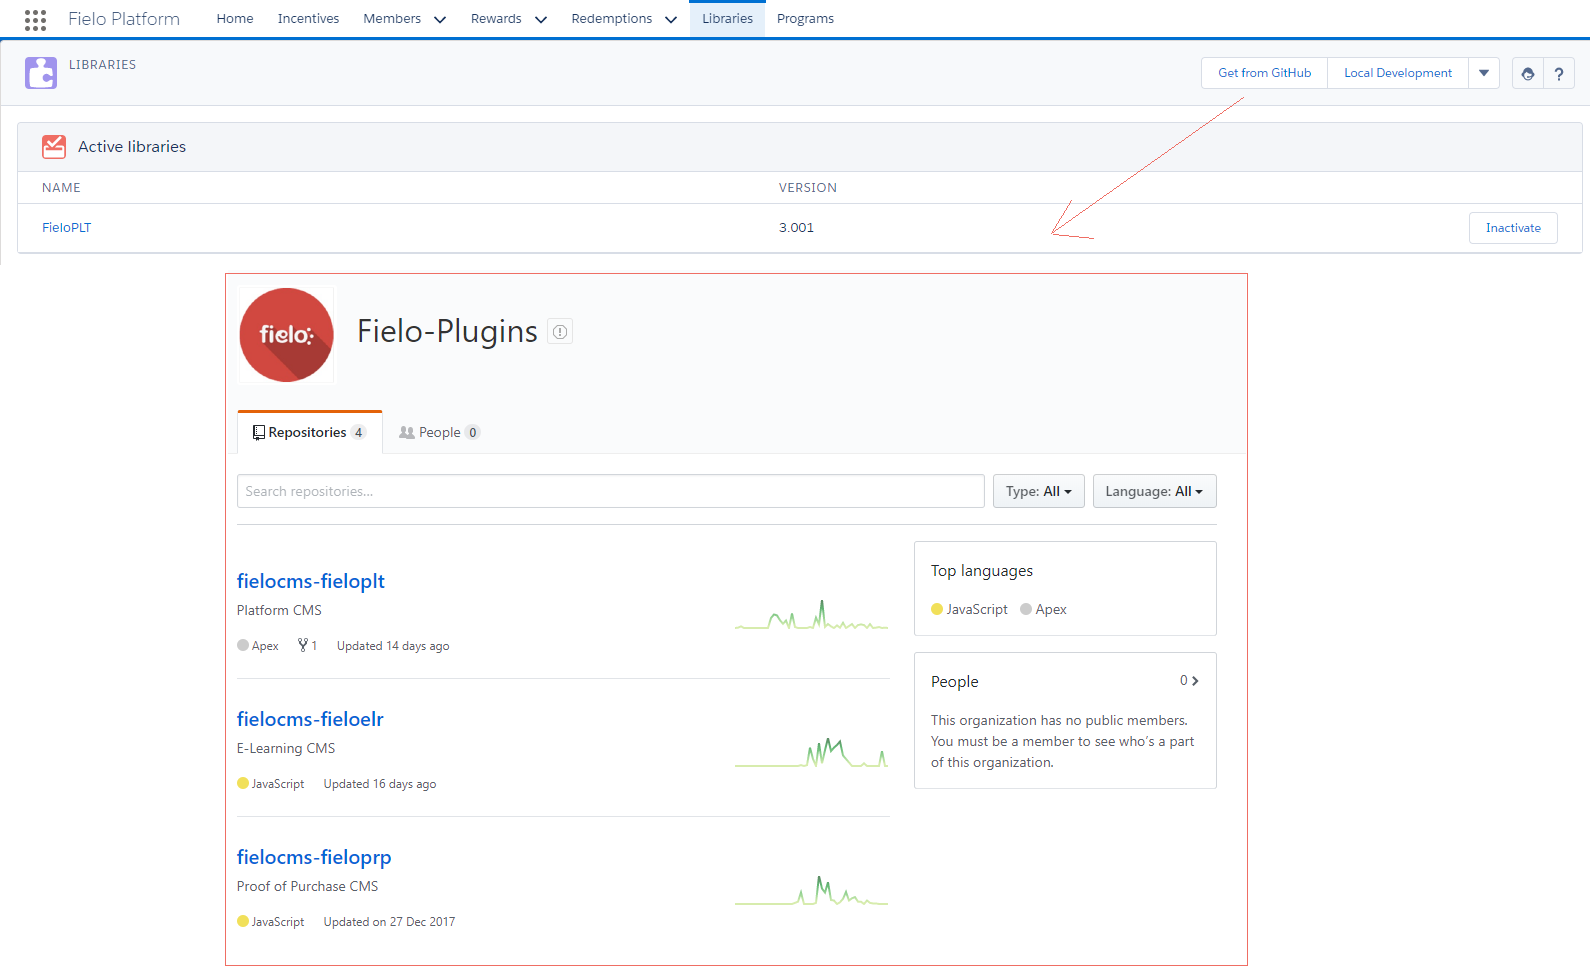Select the Libraries tab
The image size is (1590, 974).
pyautogui.click(x=727, y=19)
